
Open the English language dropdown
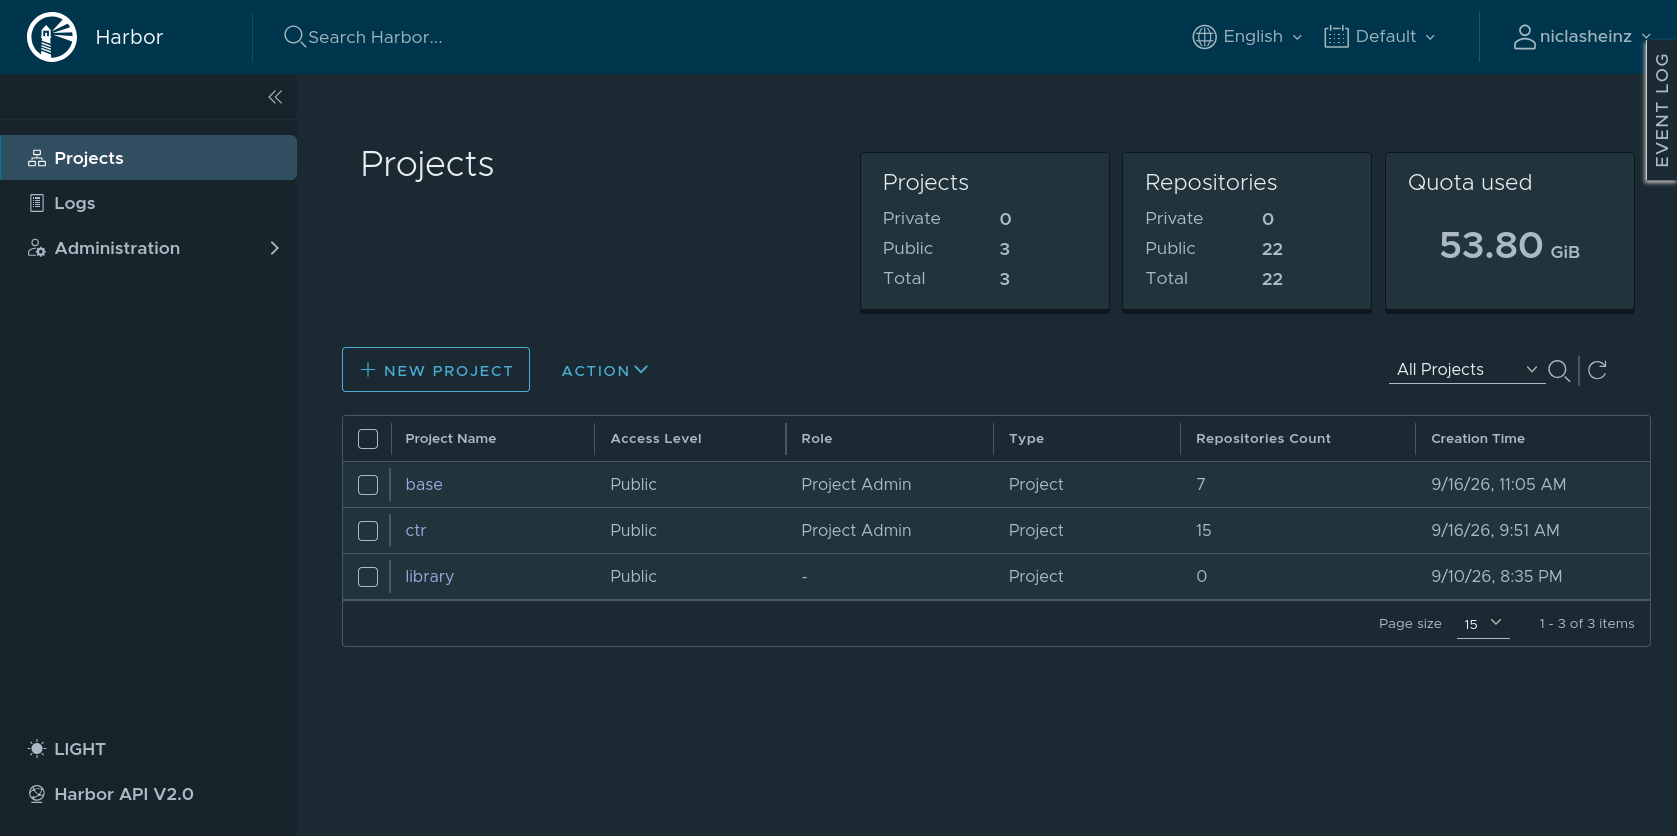click(1248, 37)
